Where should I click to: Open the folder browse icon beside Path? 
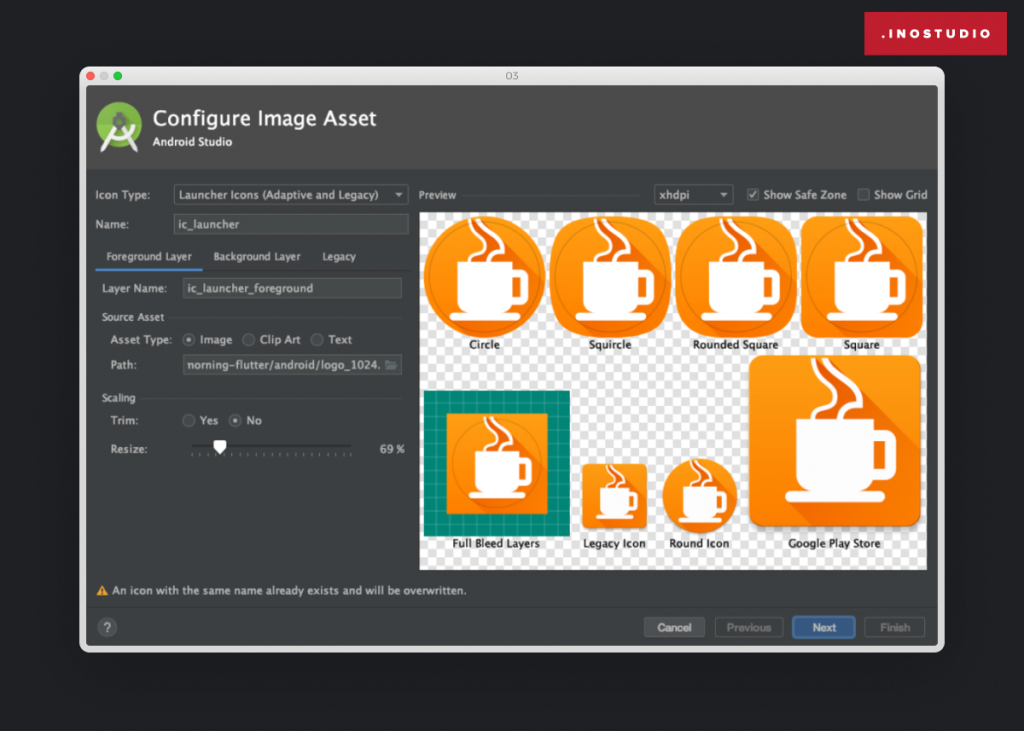(391, 365)
